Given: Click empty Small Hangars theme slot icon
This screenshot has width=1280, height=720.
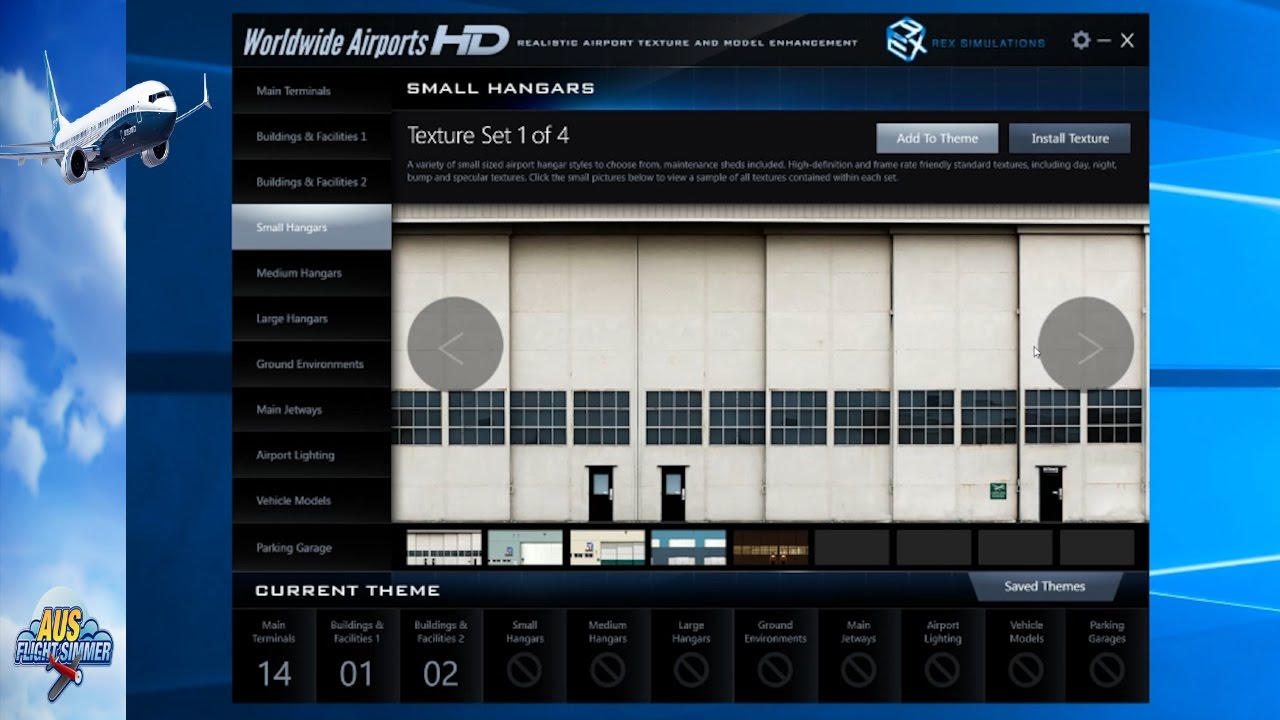Looking at the screenshot, I should tap(524, 671).
